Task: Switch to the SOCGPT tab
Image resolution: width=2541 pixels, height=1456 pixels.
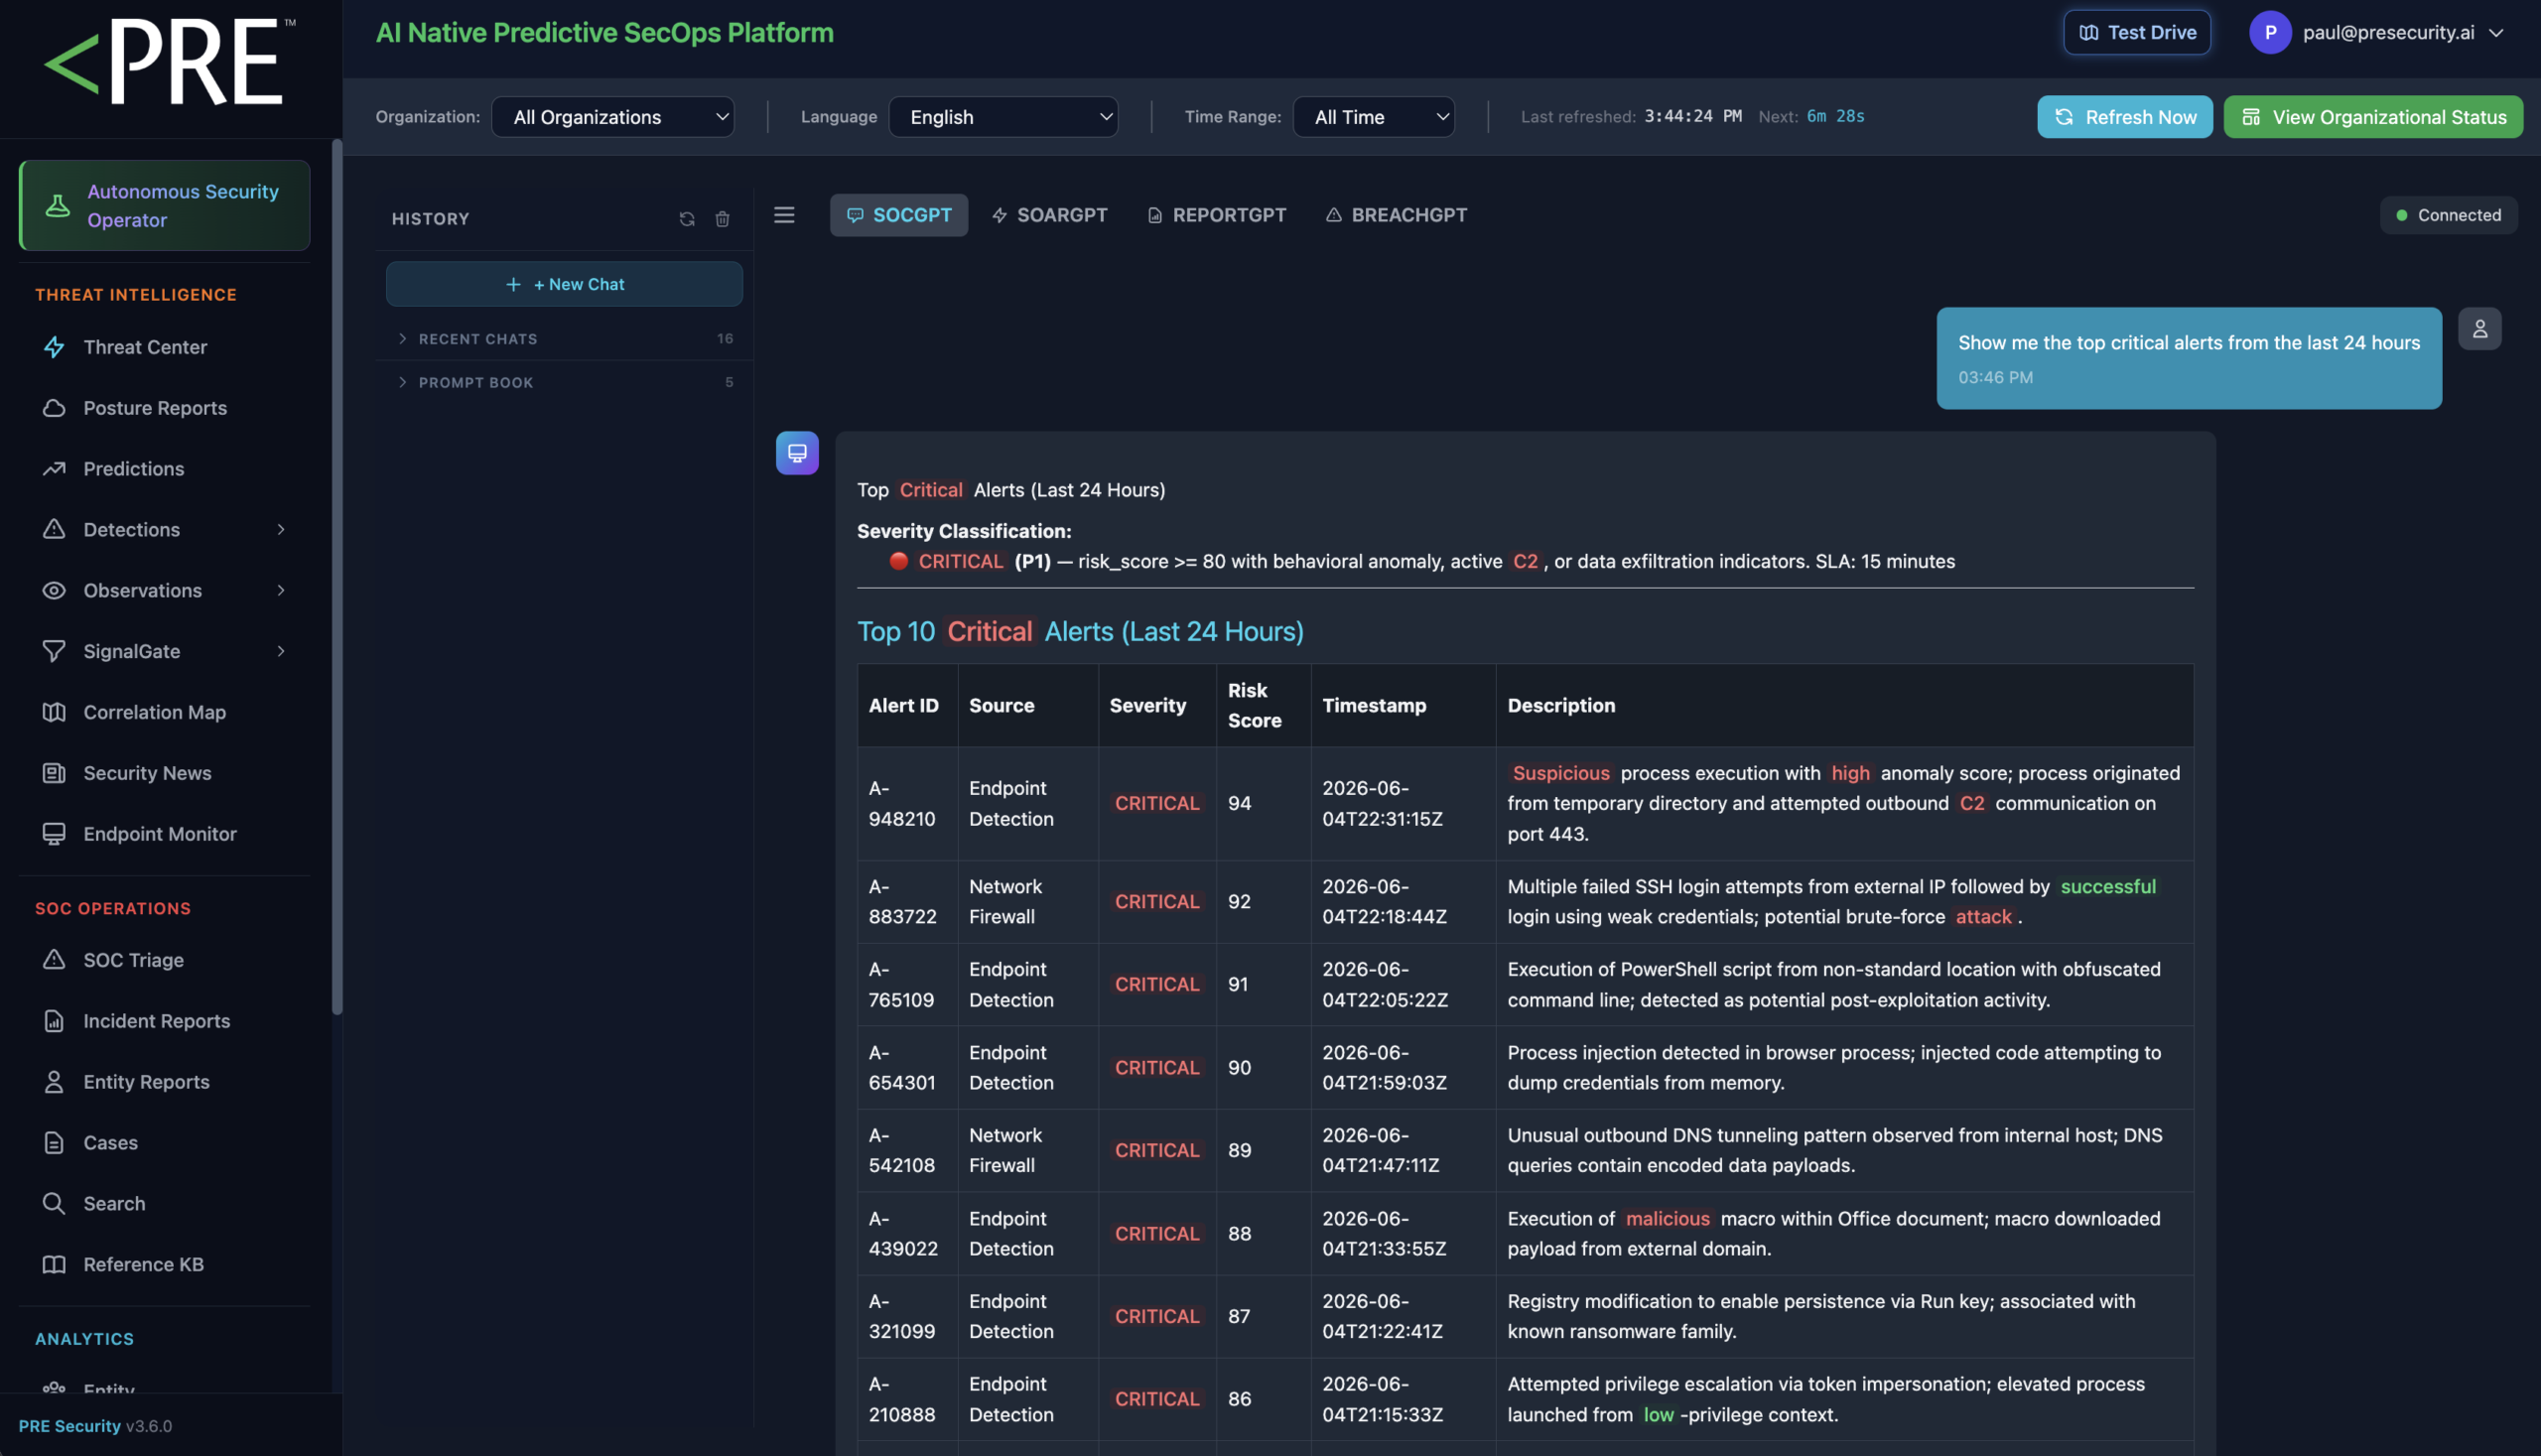Action: (x=899, y=215)
